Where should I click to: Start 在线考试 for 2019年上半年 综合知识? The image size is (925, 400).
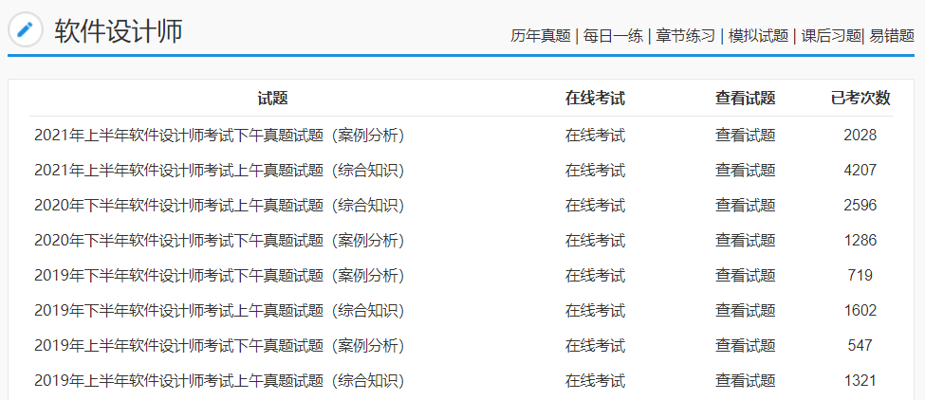tap(595, 381)
